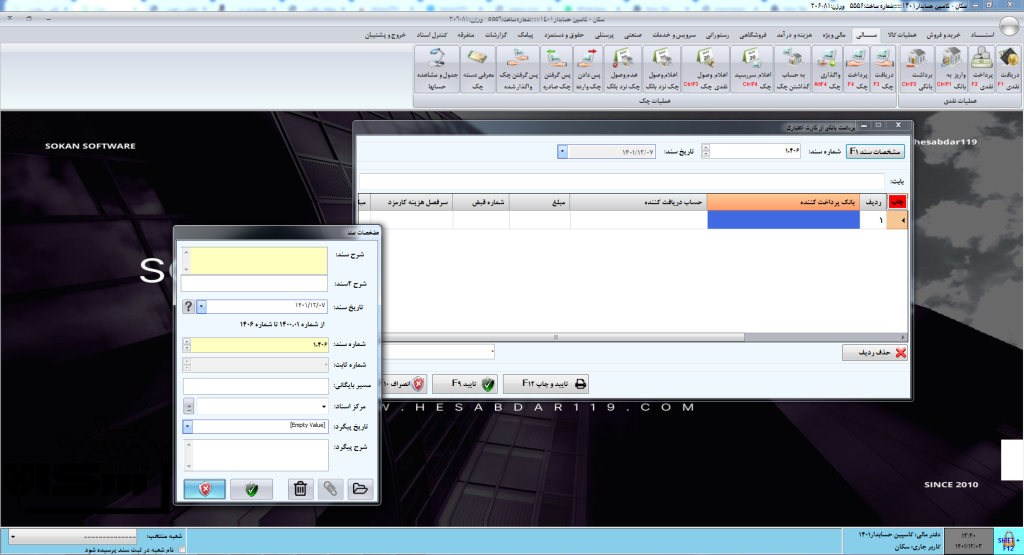
Task: Click the حساب دریافت کننده column header
Action: pos(639,202)
